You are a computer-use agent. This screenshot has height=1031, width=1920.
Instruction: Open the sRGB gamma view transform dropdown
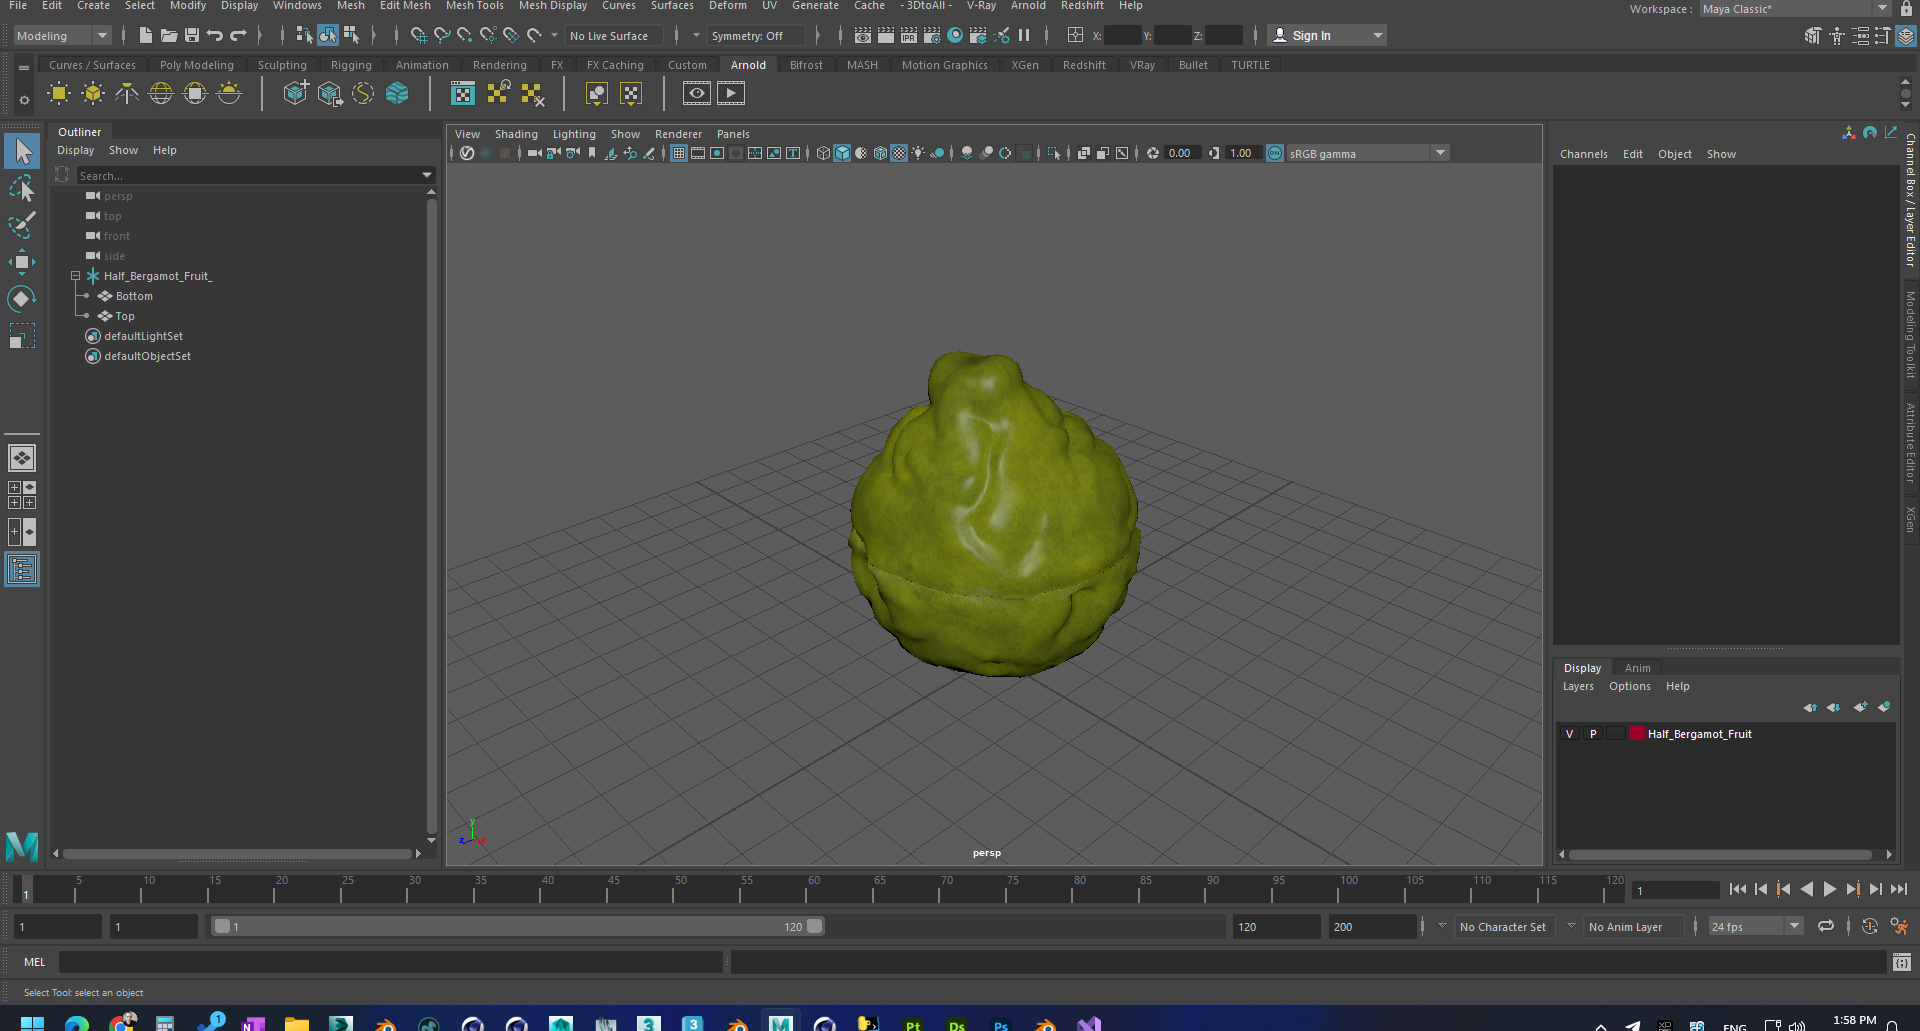pos(1368,153)
